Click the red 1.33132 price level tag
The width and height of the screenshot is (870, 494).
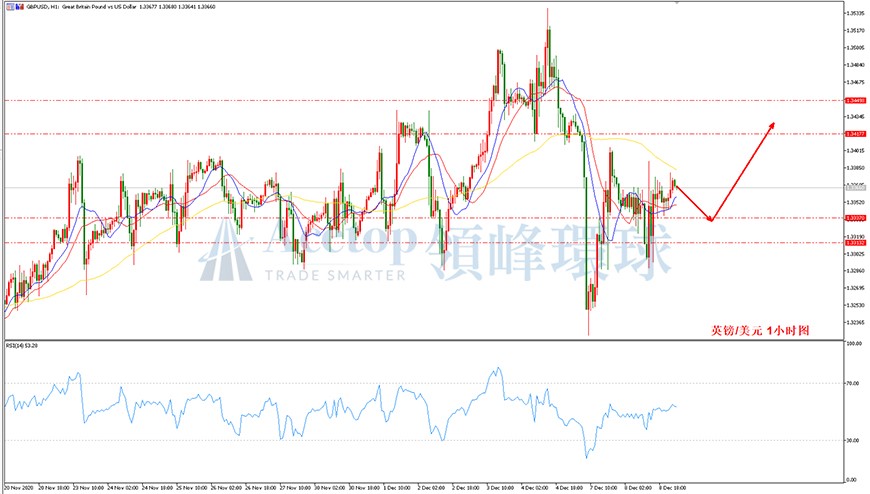coord(854,243)
